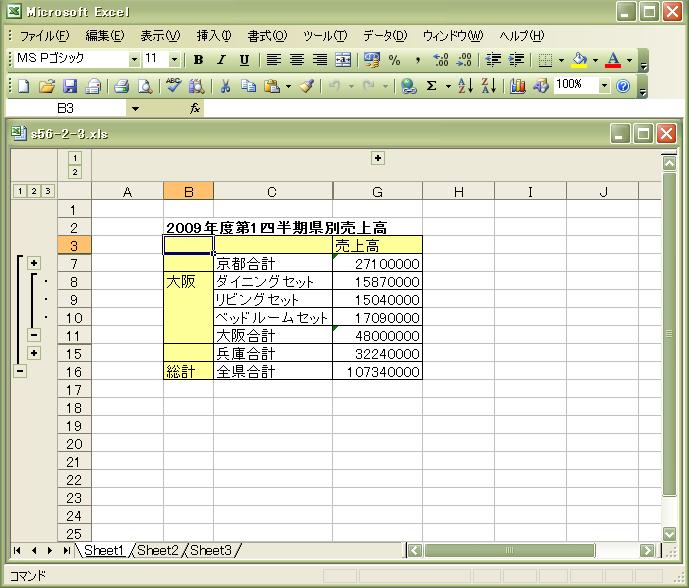
Task: Toggle Bold formatting
Action: pos(198,60)
